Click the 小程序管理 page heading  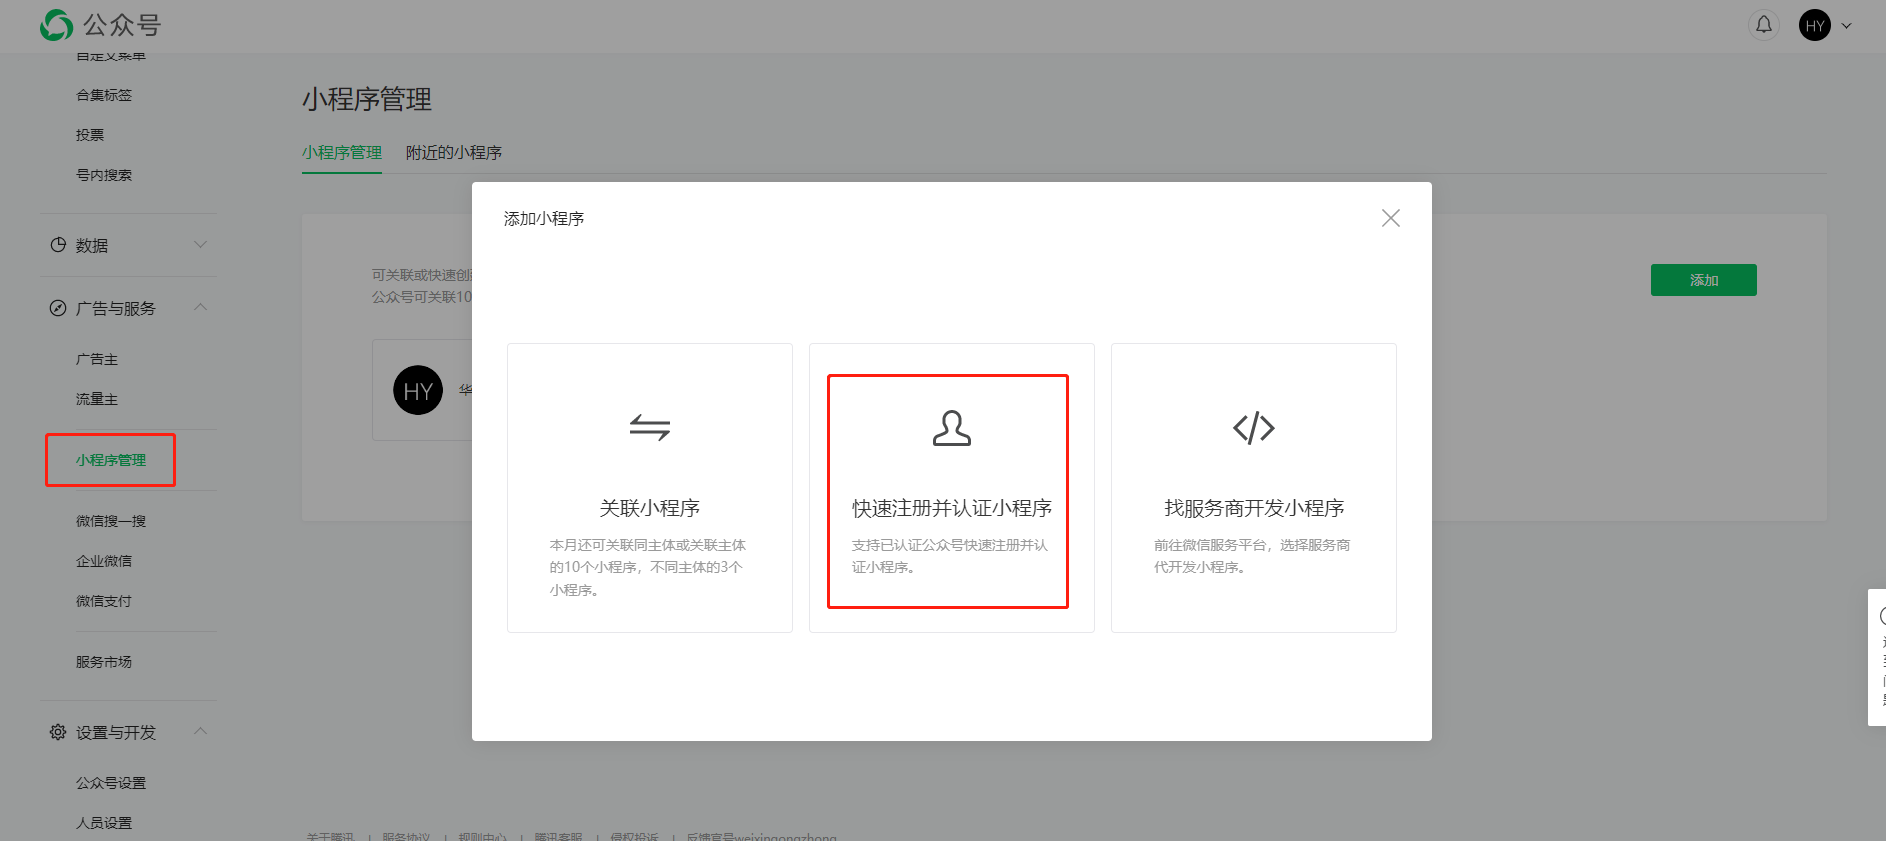367,99
